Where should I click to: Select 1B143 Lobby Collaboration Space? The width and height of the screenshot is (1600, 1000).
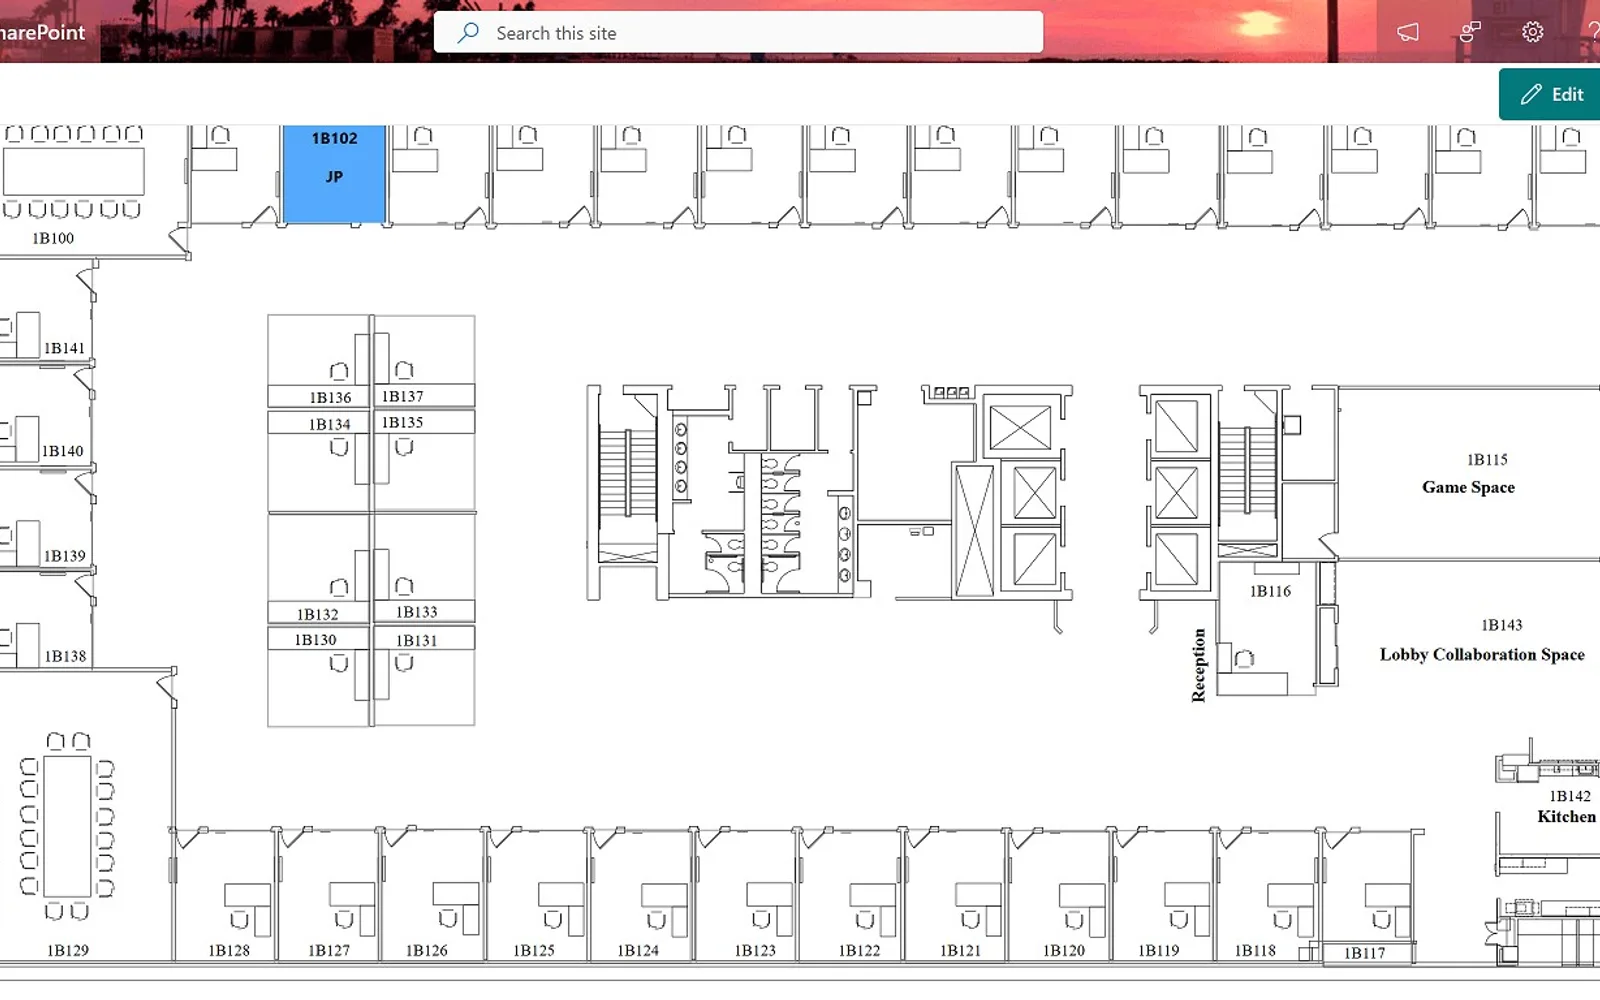pyautogui.click(x=1482, y=640)
